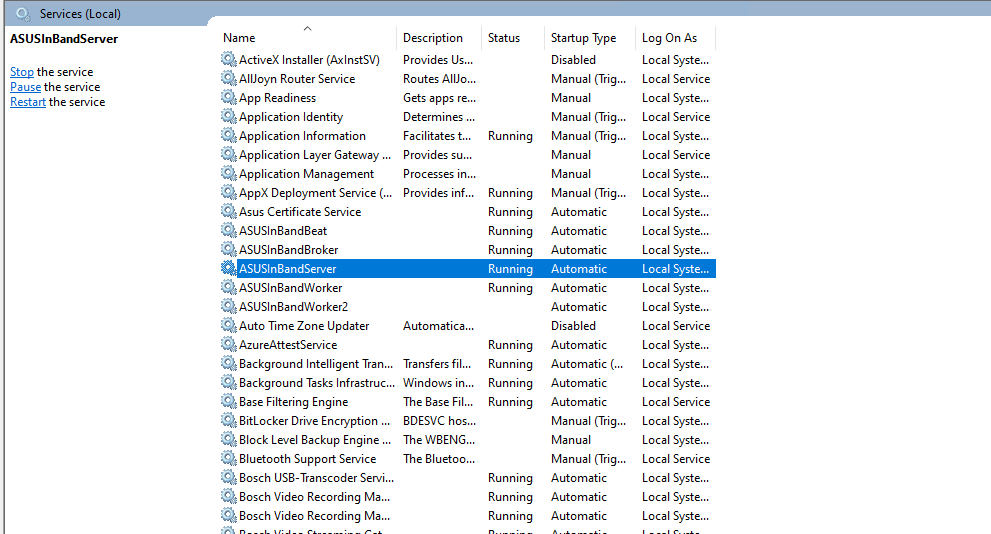Screen dimensions: 991x534
Task: Click the Disabled startup type of ActiveX Installer
Action: pyautogui.click(x=573, y=60)
